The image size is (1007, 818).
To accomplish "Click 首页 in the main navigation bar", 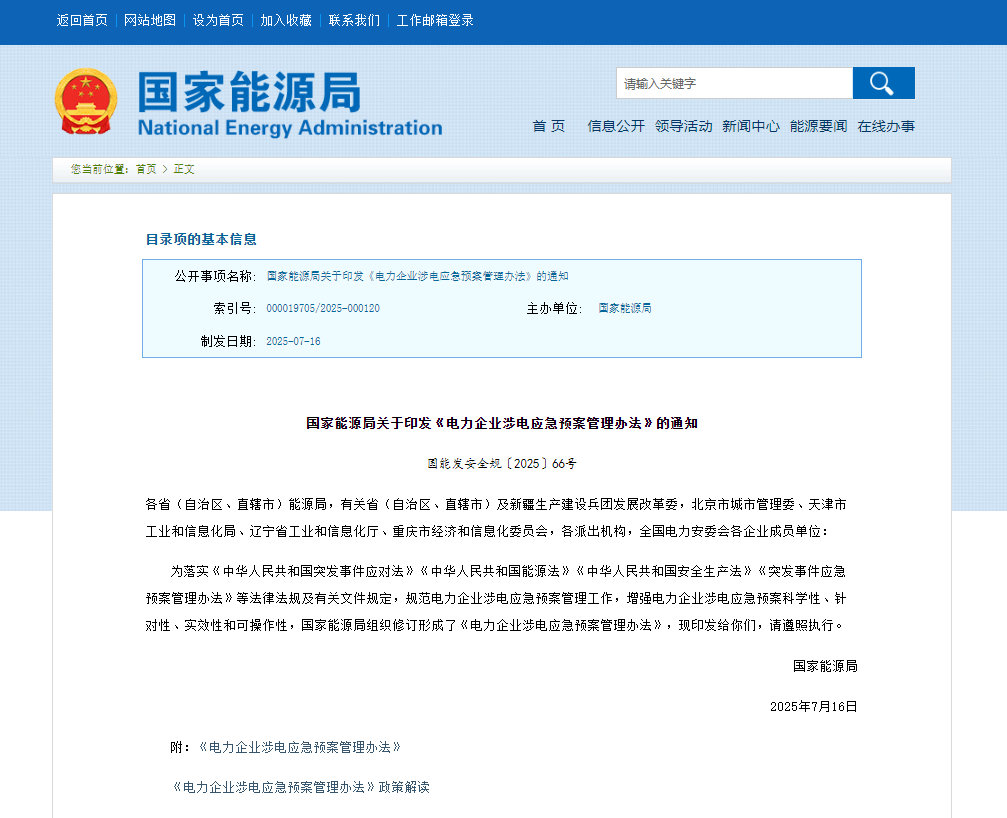I will (548, 125).
